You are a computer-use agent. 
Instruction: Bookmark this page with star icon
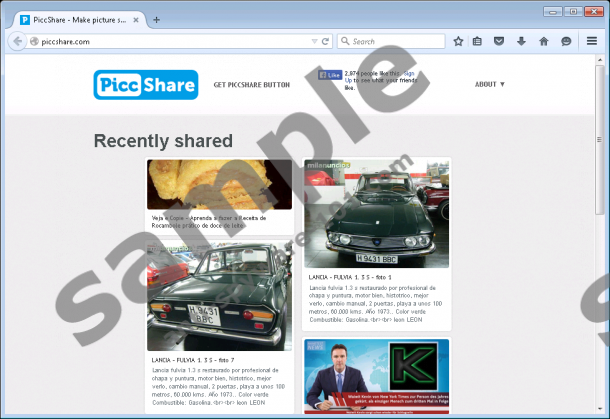[x=458, y=41]
